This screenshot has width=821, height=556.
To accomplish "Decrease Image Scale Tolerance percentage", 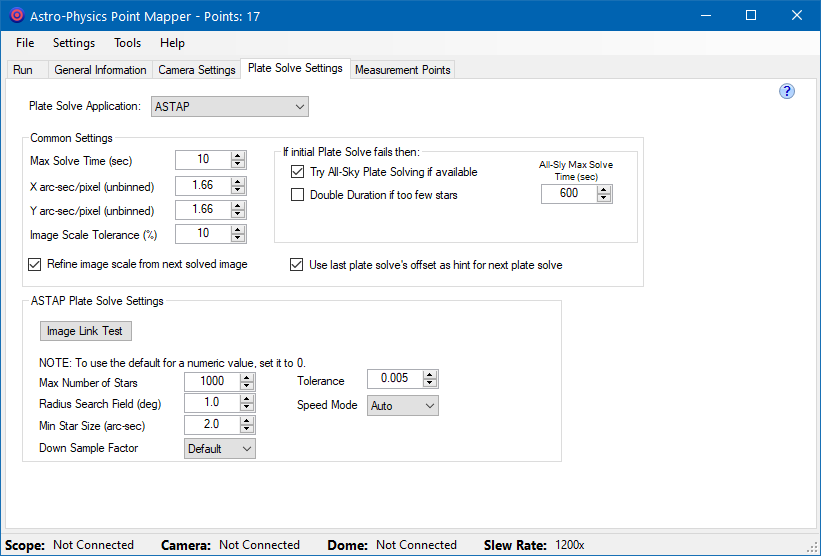I will pos(238,238).
